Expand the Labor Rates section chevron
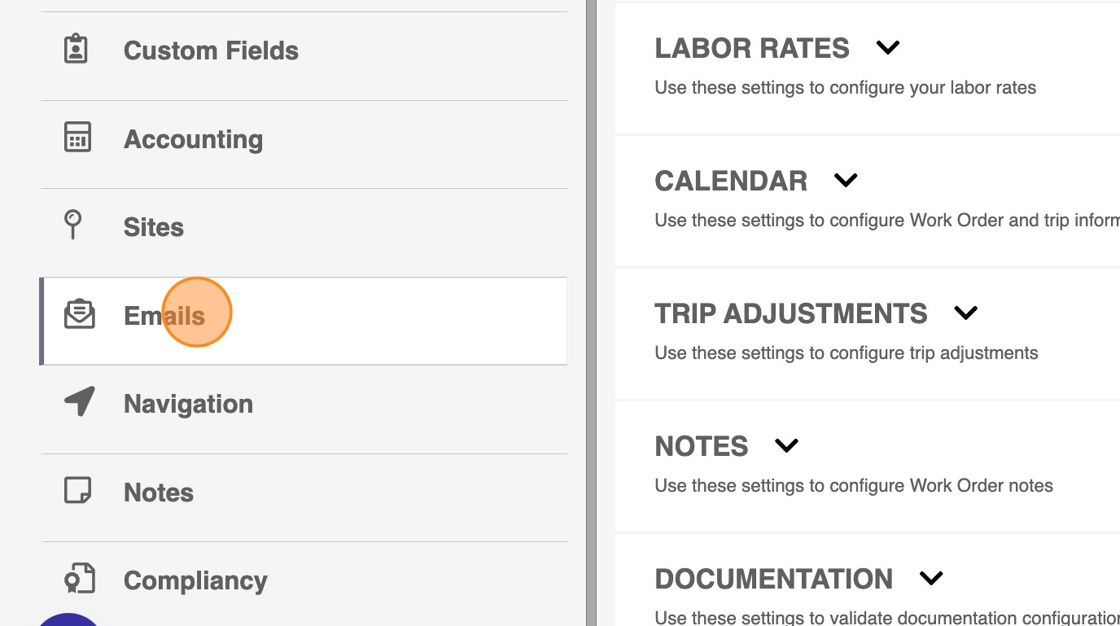Image resolution: width=1120 pixels, height=626 pixels. point(888,48)
